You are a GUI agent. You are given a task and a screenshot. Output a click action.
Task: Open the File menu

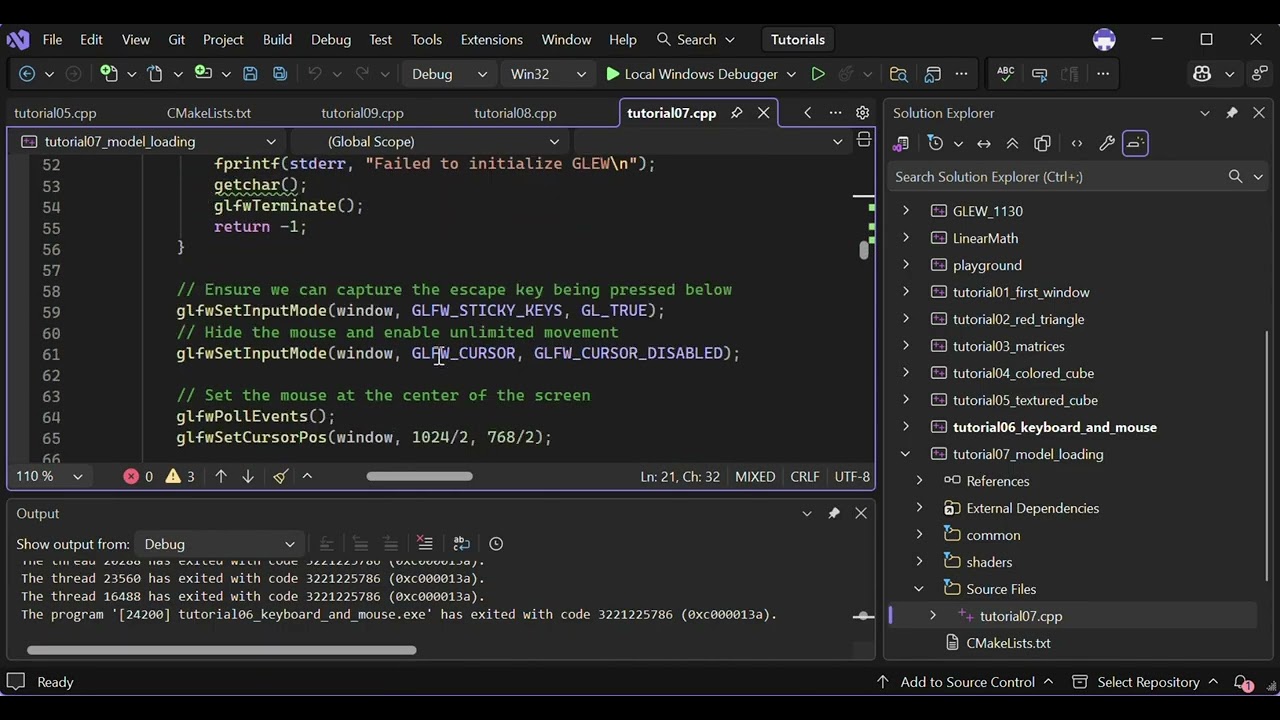52,40
